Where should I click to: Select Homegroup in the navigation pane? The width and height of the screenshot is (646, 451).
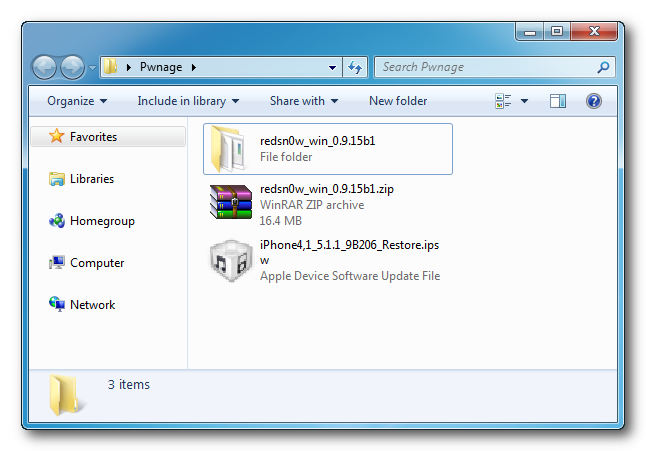pyautogui.click(x=102, y=221)
